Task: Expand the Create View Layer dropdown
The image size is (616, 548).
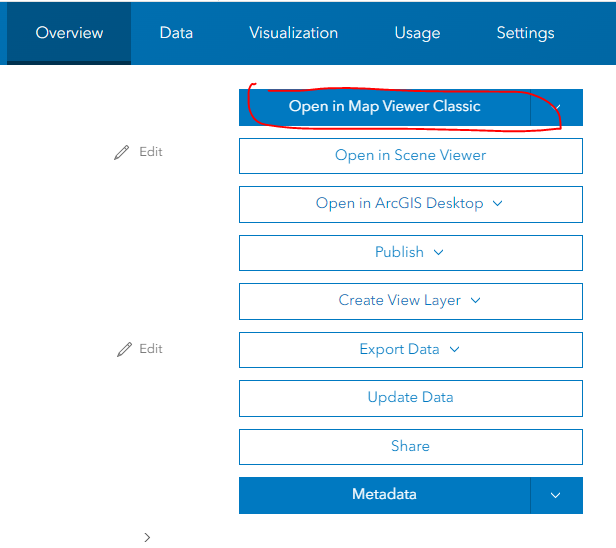Action: coord(410,300)
